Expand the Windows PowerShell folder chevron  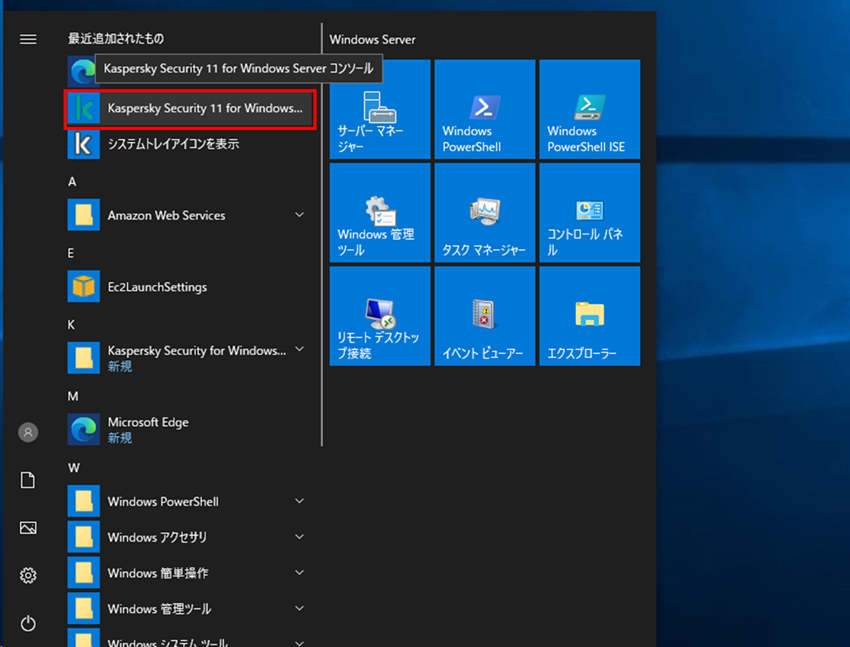[x=299, y=501]
